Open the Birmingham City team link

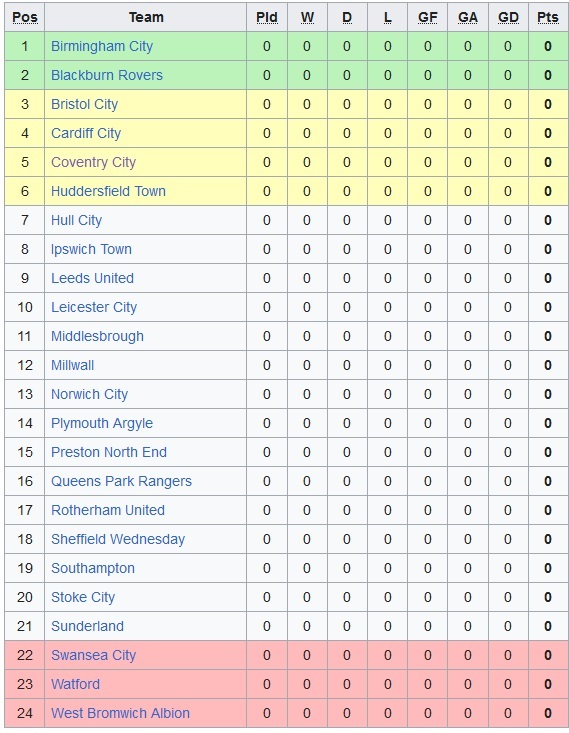(x=102, y=46)
